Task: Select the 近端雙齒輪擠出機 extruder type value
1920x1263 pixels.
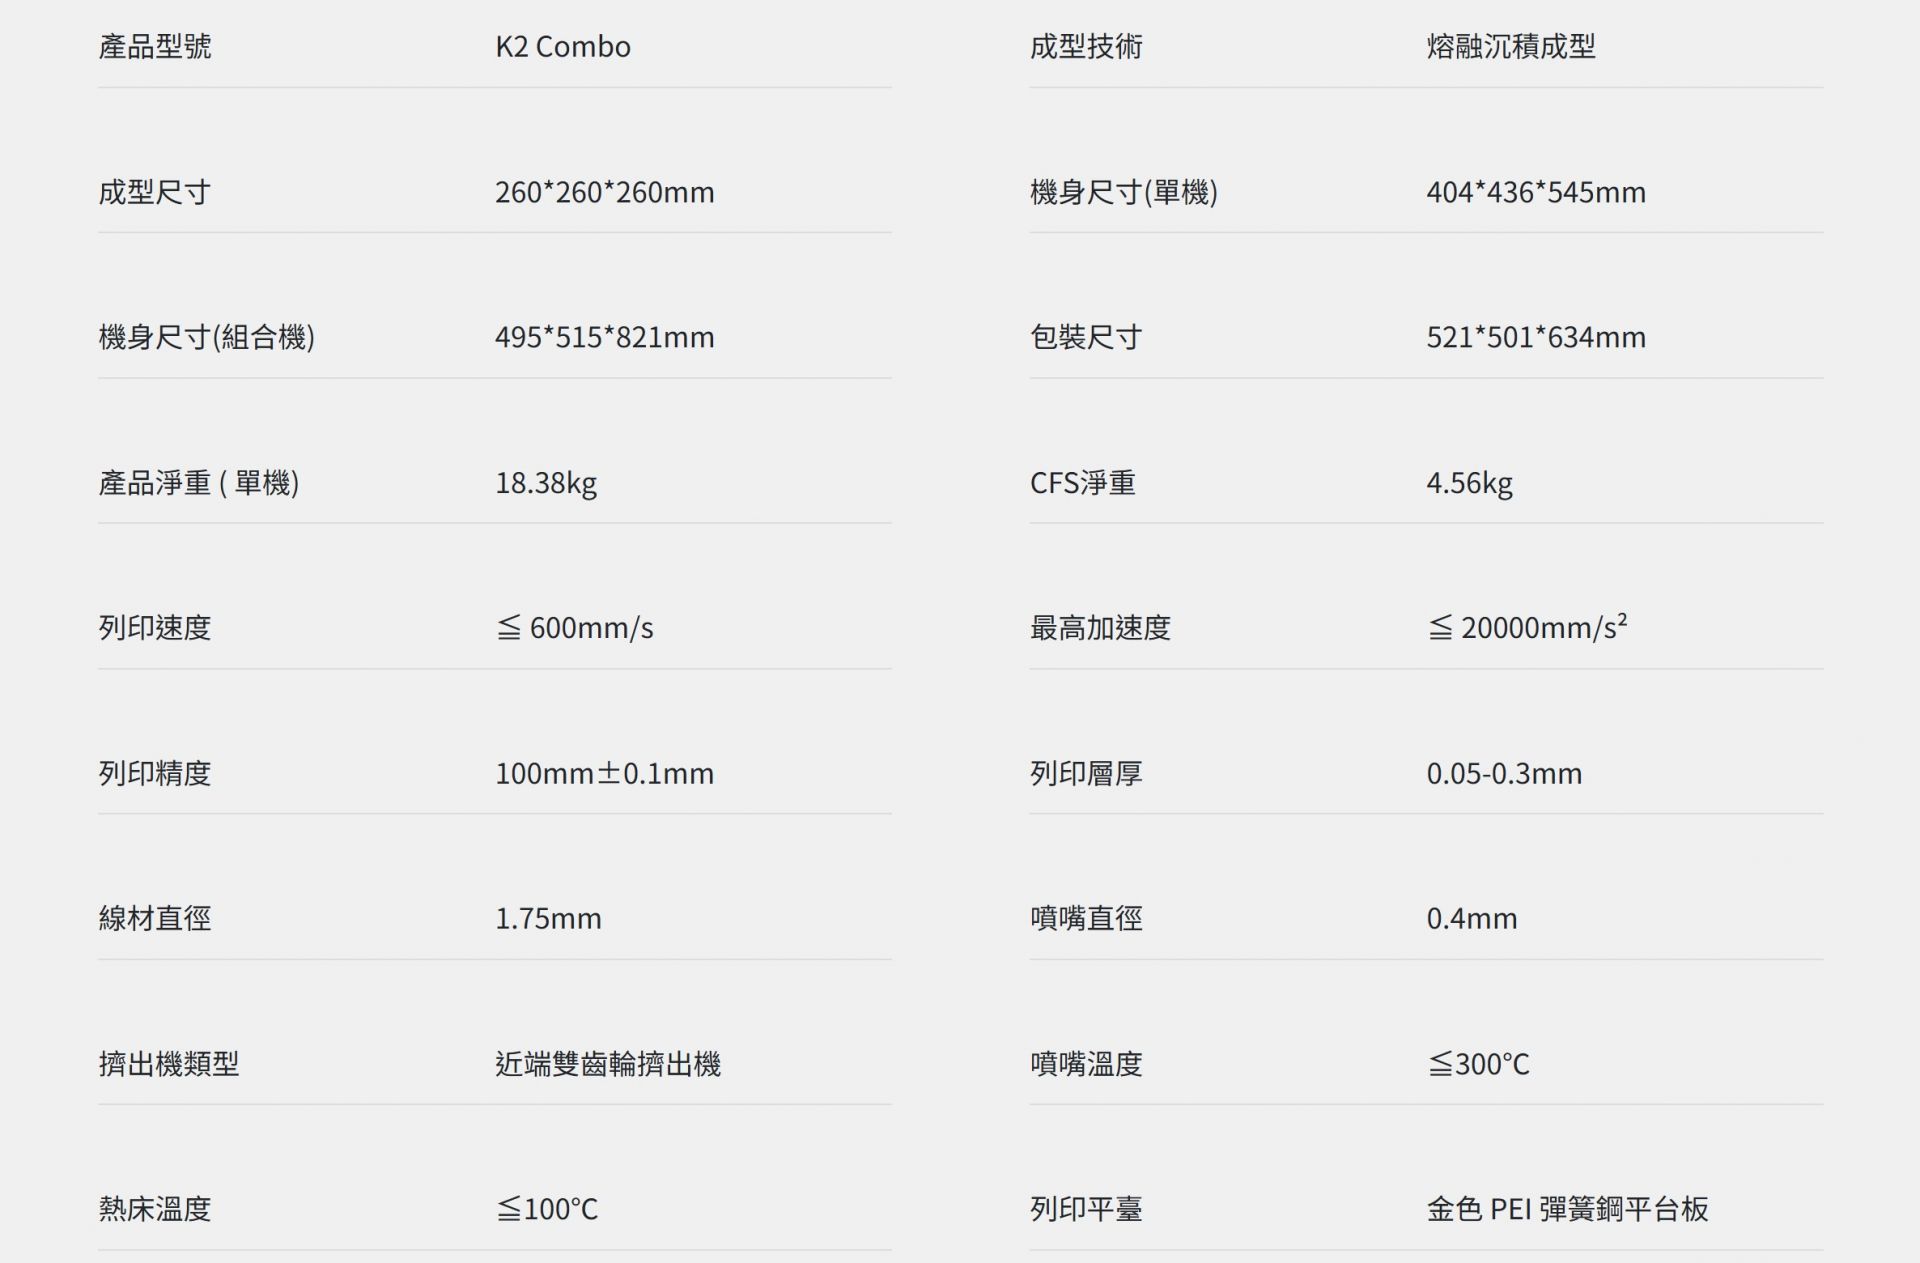Action: click(607, 1064)
